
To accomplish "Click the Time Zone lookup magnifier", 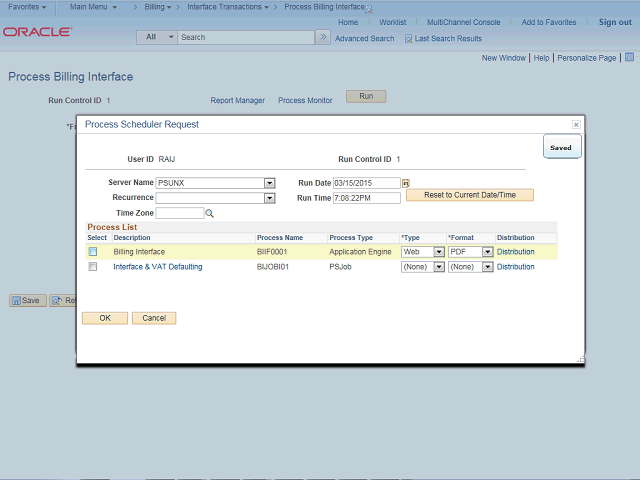I will (x=210, y=213).
